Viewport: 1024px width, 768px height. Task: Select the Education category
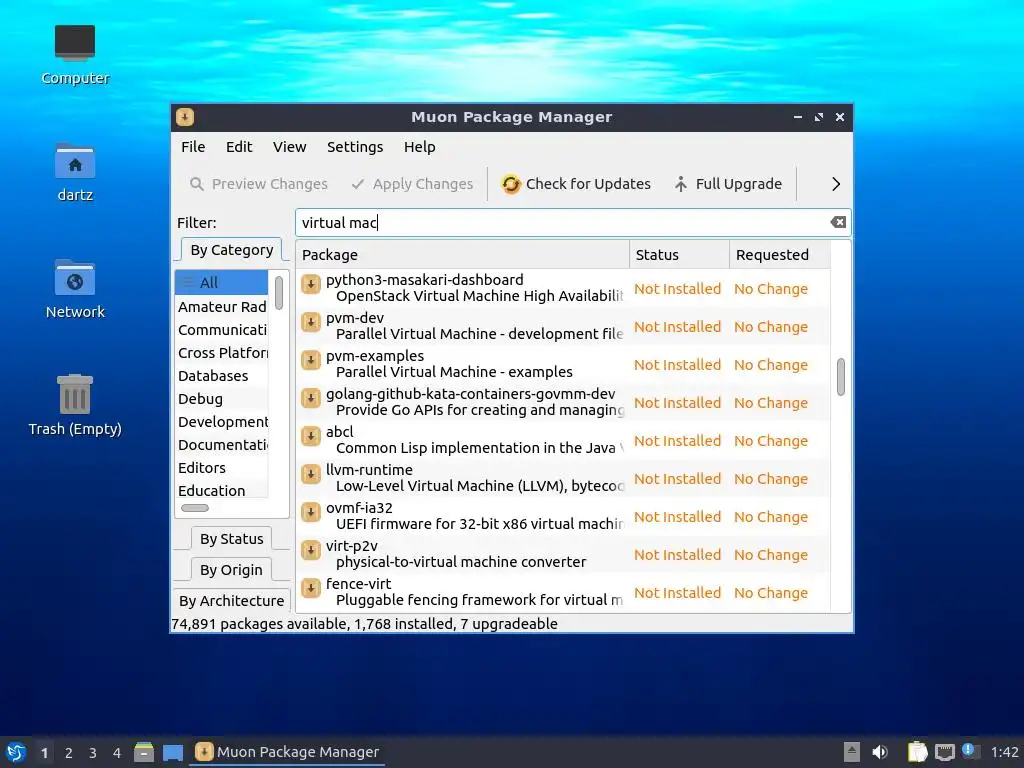pos(221,490)
